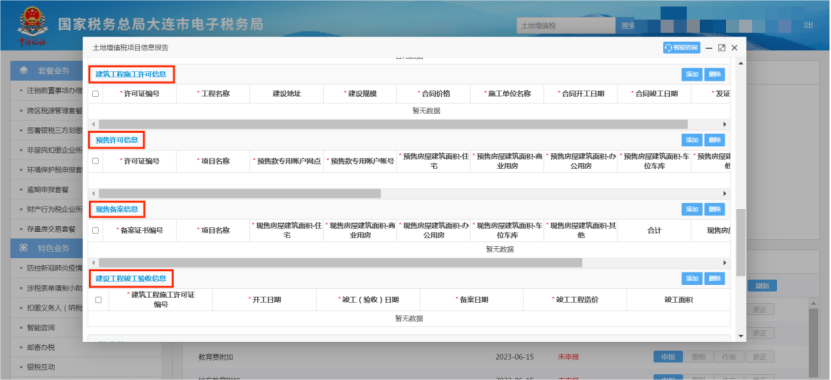Check select-all box in 现售备案信息 table

point(95,231)
